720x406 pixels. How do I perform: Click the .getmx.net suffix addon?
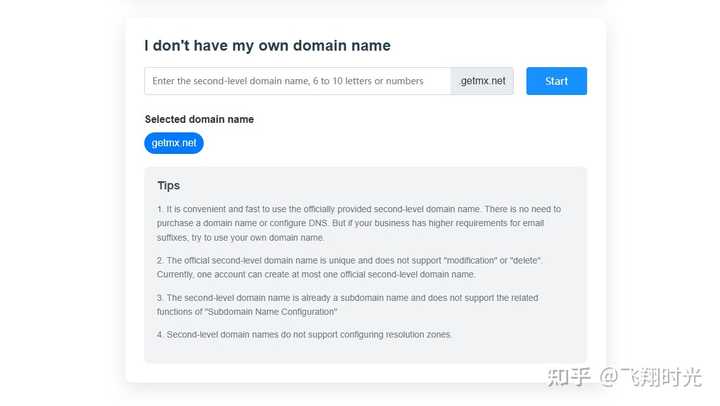482,81
